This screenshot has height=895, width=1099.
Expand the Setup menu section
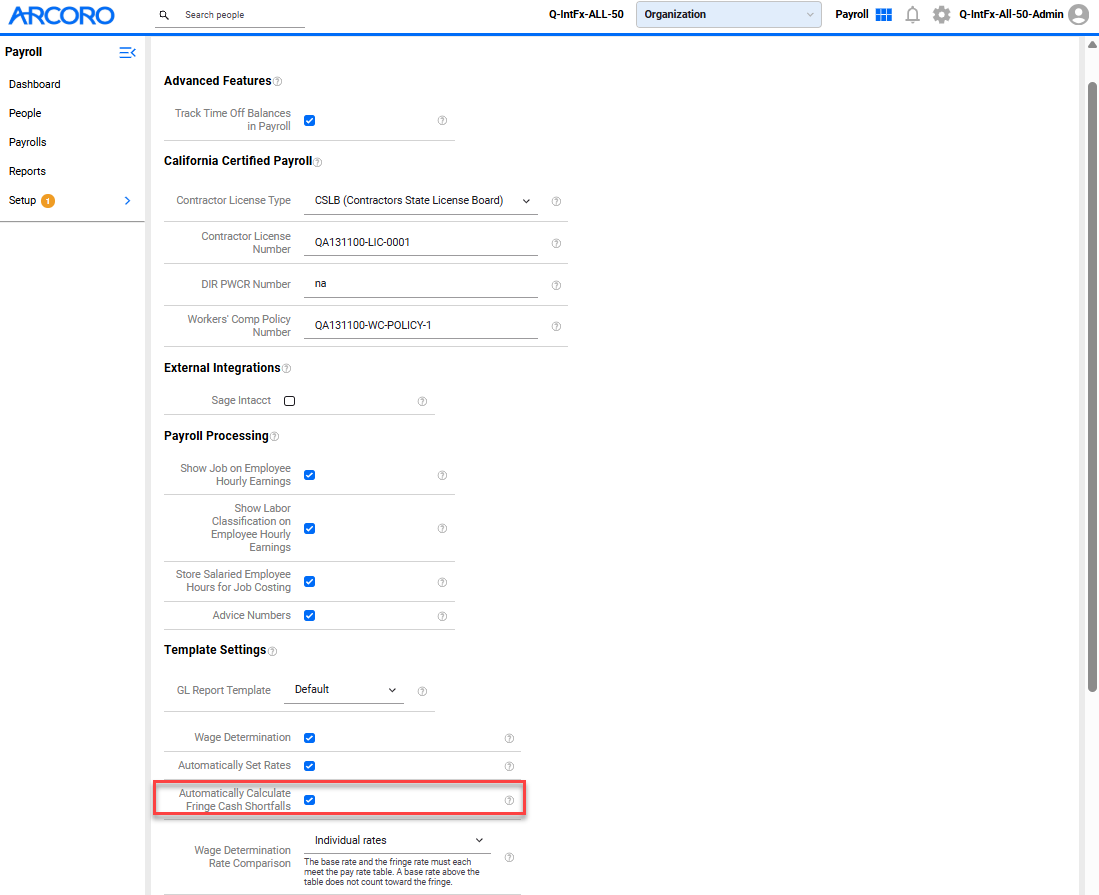click(x=70, y=200)
